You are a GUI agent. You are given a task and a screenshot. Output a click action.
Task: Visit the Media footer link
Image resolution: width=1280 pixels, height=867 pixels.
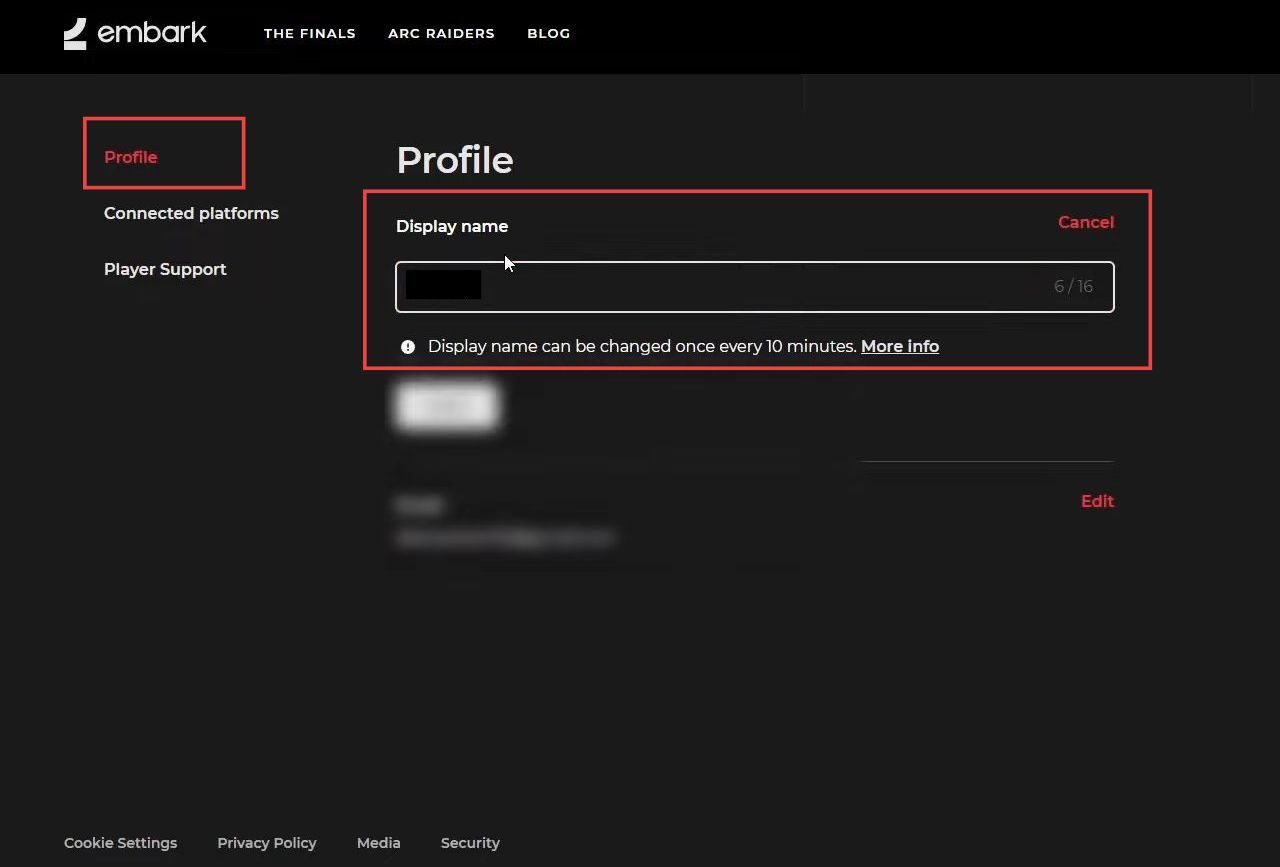coord(378,843)
